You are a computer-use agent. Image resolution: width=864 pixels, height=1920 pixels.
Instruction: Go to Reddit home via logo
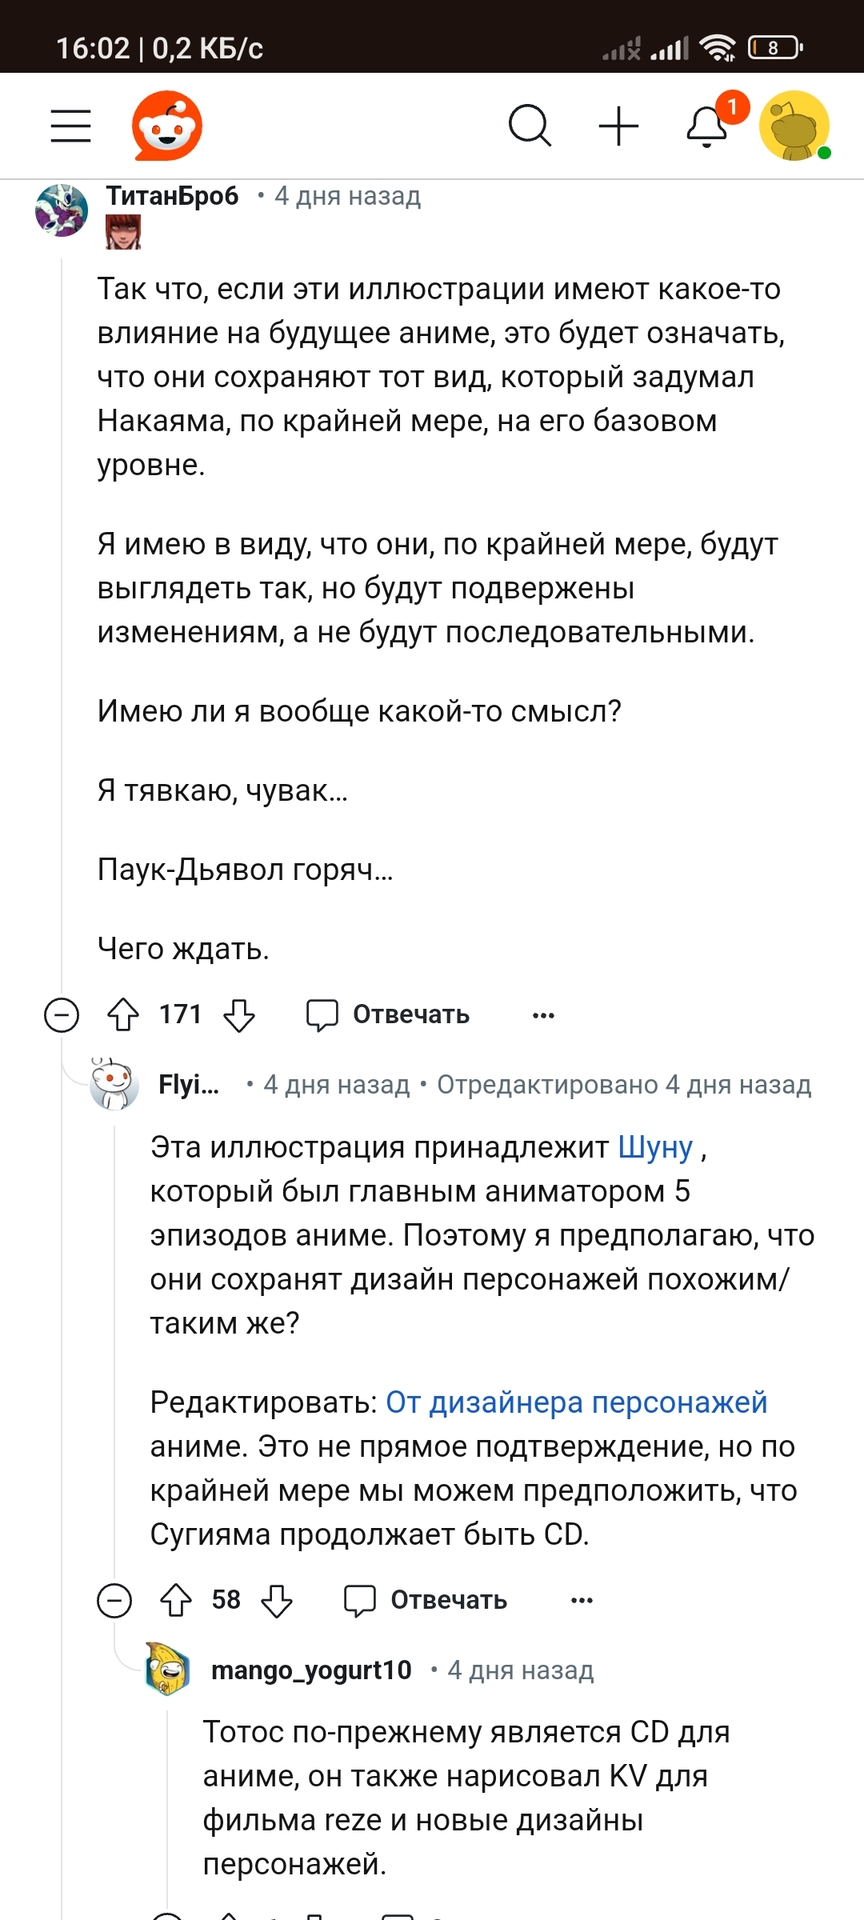pos(167,126)
